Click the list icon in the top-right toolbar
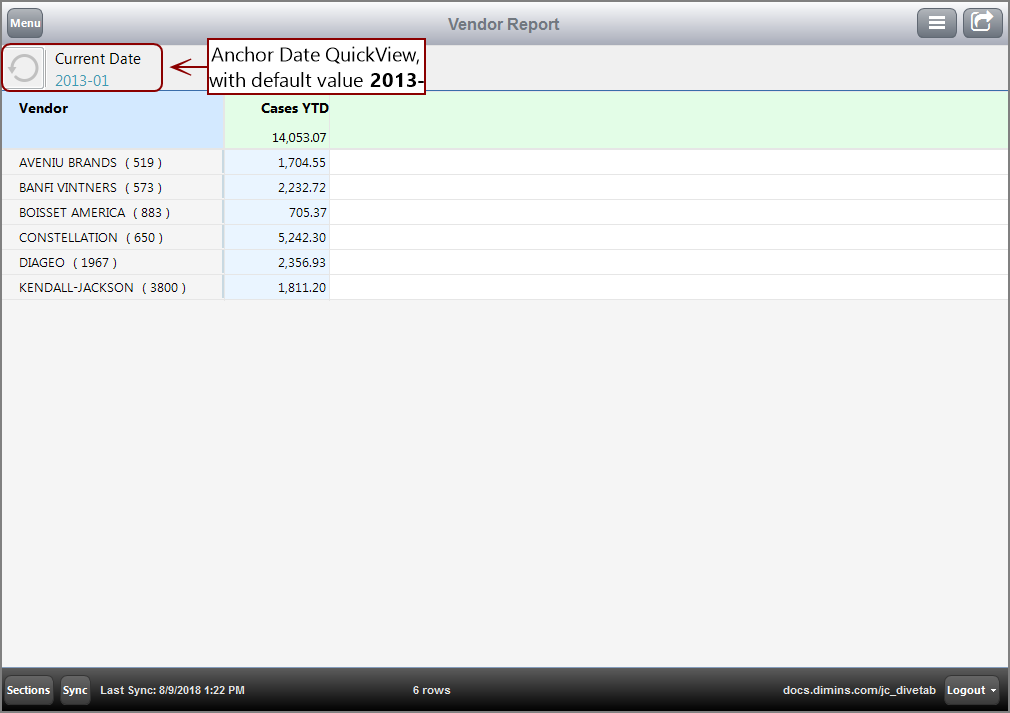The image size is (1010, 713). click(x=937, y=22)
